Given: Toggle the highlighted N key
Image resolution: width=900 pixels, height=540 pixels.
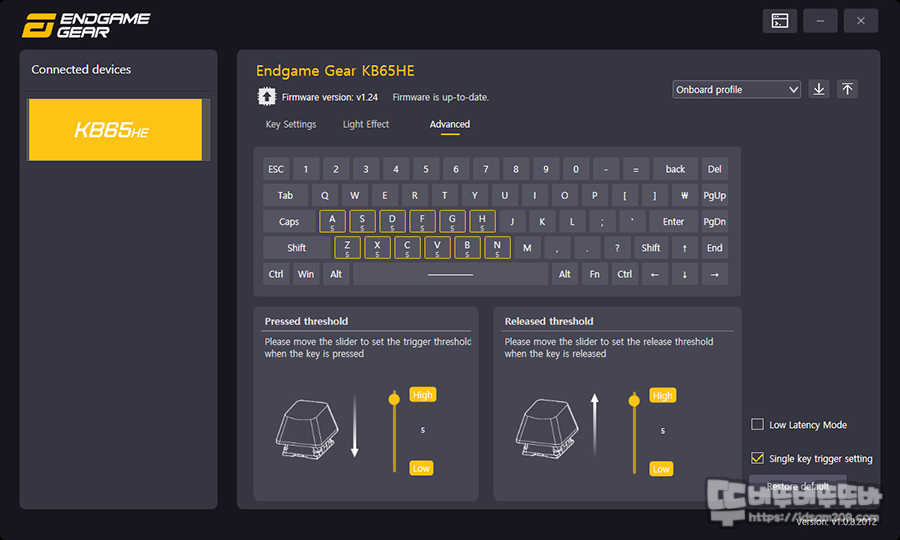Looking at the screenshot, I should (x=497, y=248).
